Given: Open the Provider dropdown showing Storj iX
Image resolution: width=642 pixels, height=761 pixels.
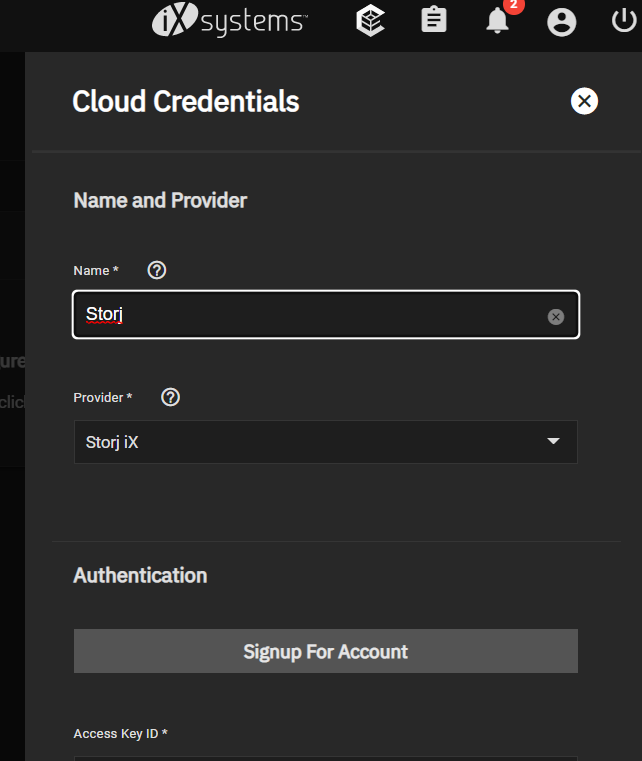Looking at the screenshot, I should tap(326, 442).
